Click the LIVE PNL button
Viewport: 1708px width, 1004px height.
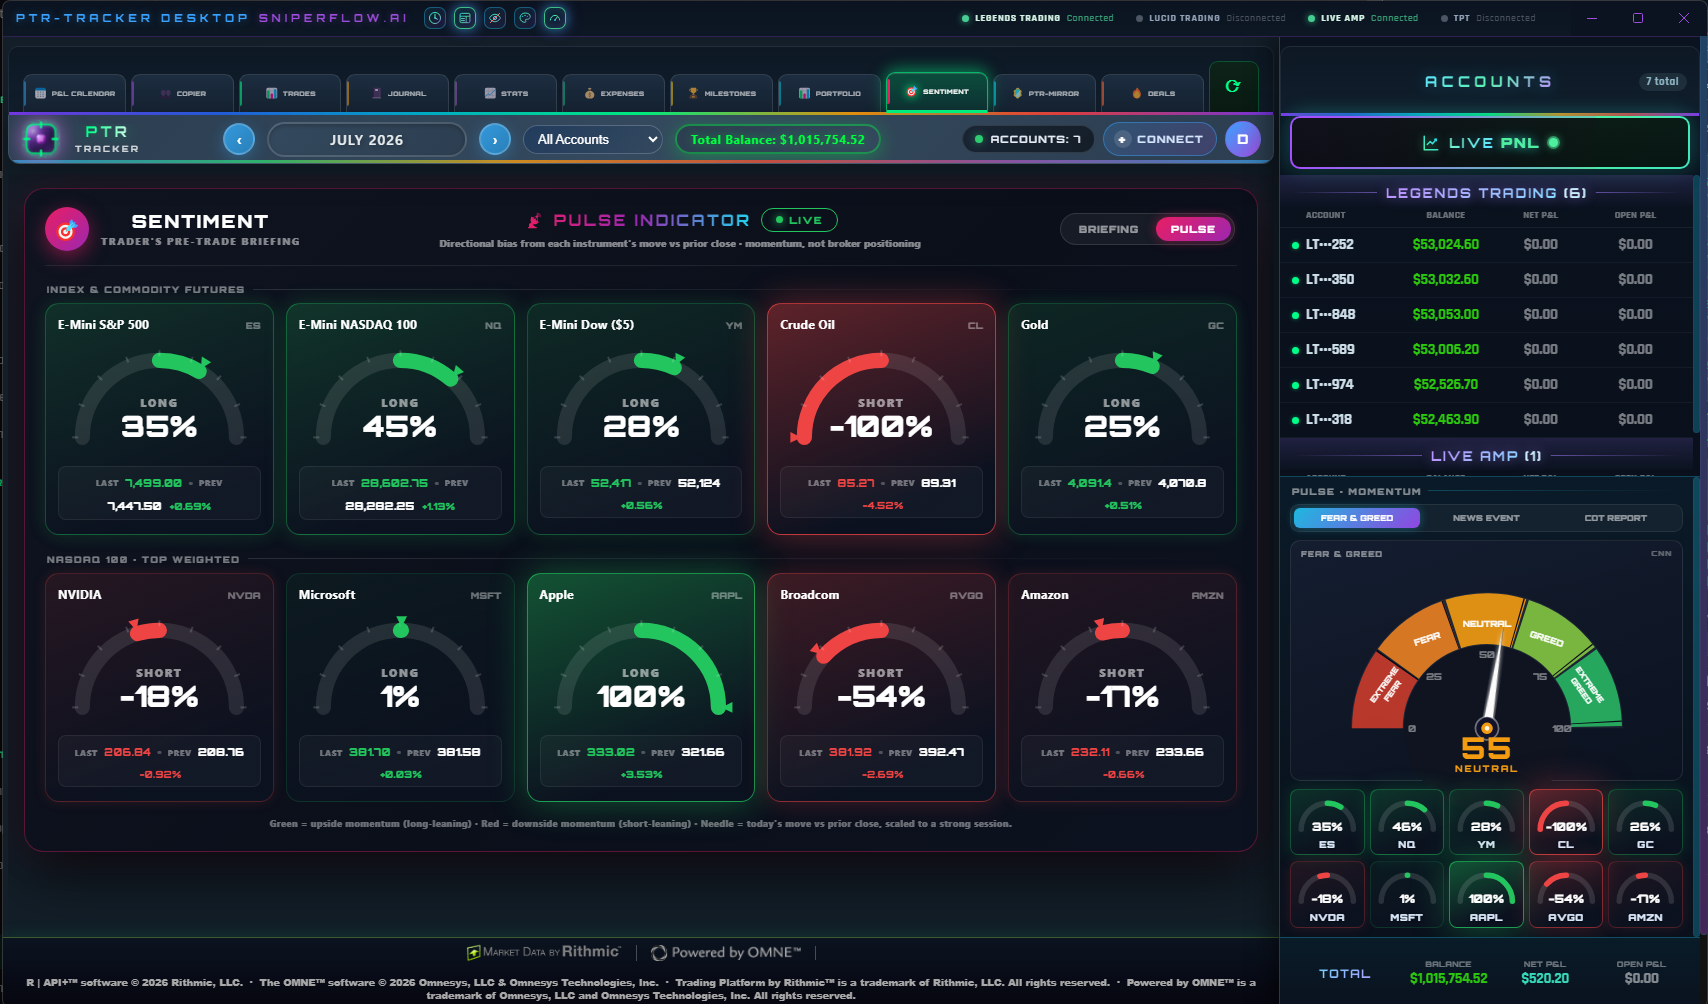tap(1490, 143)
